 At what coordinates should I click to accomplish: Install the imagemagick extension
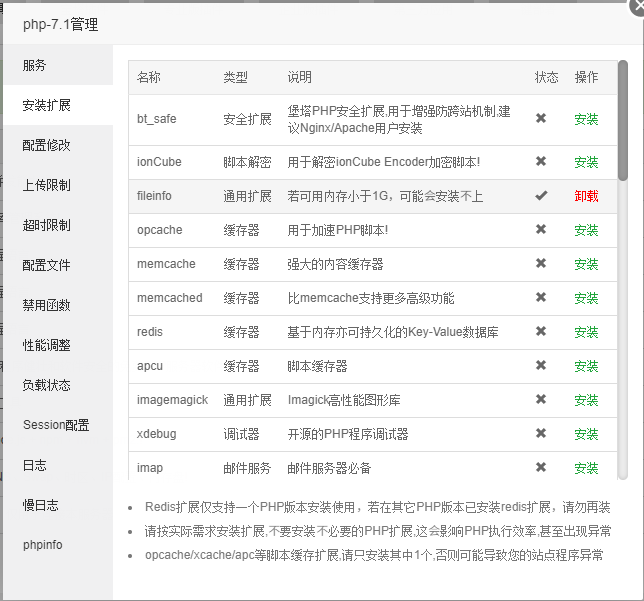pyautogui.click(x=586, y=400)
